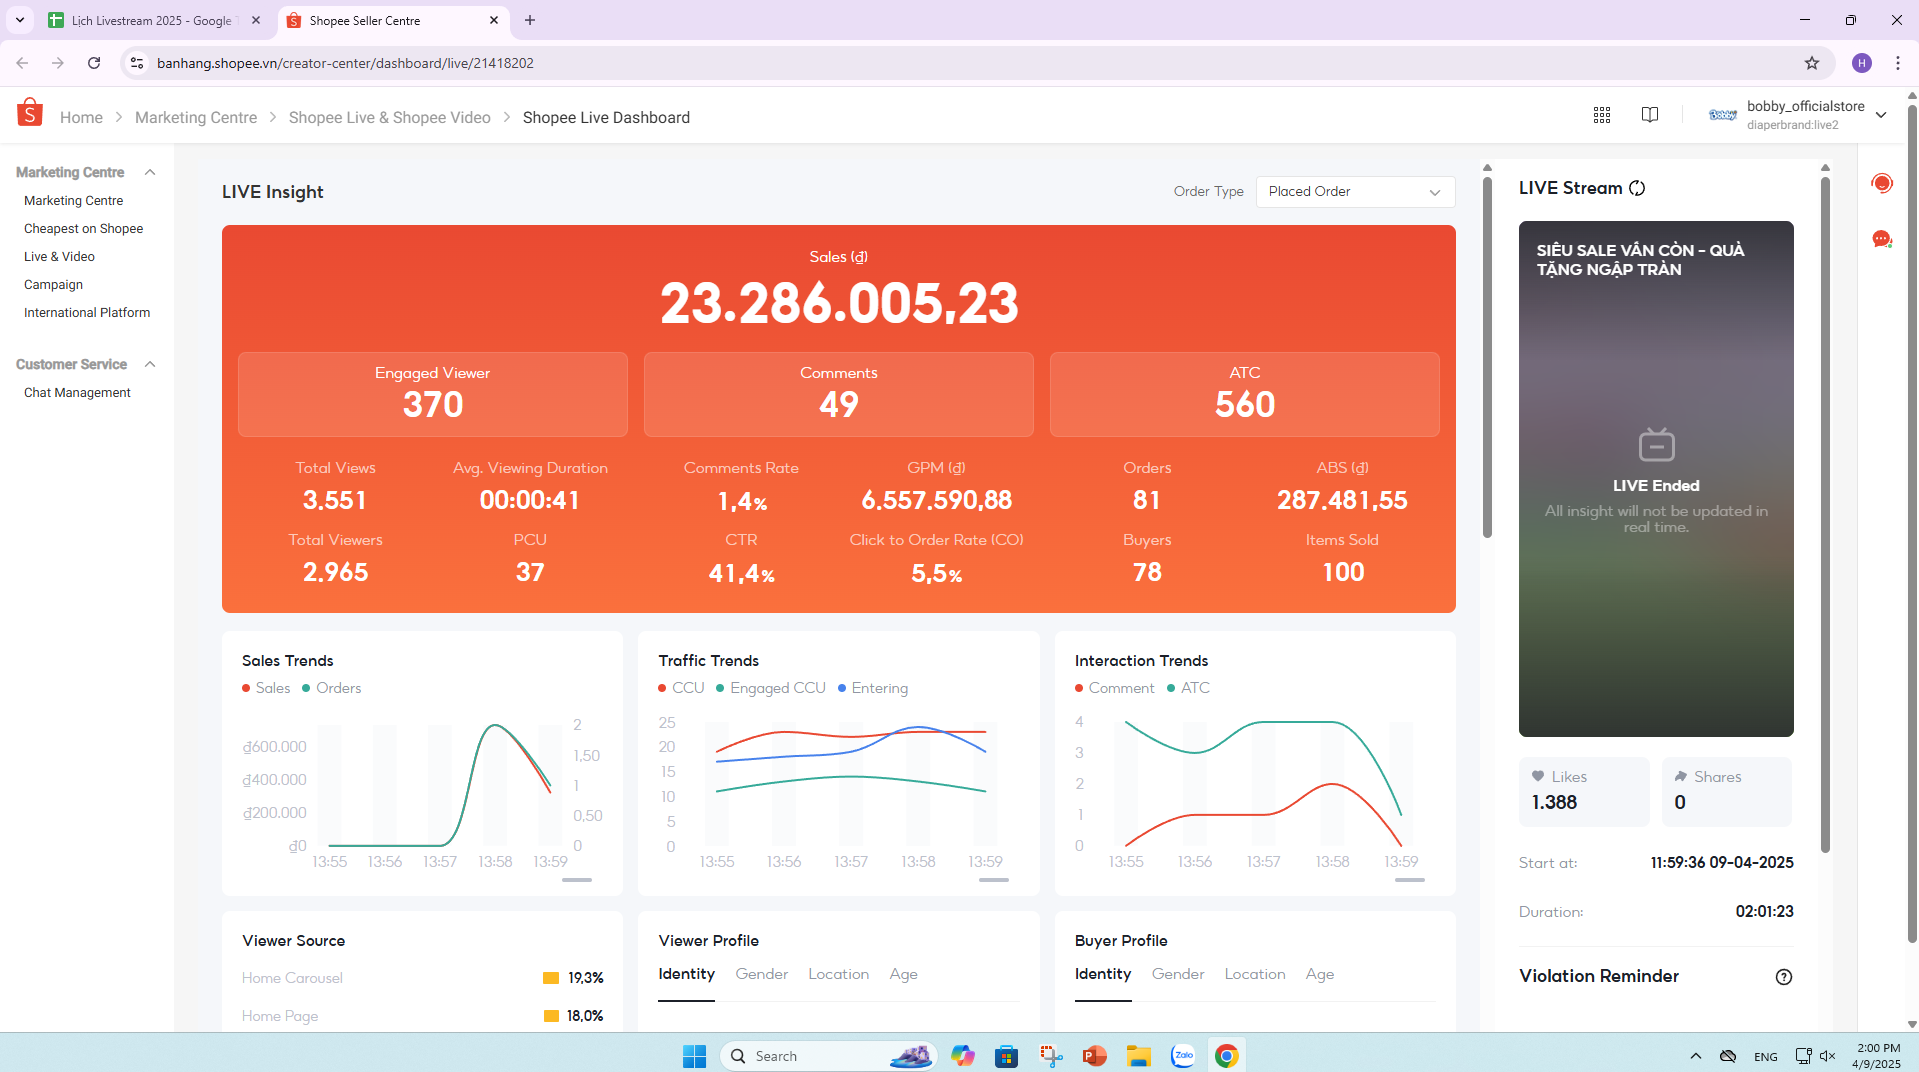Viewport: 1919px width, 1072px height.
Task: Bookmark this page with star icon
Action: pyautogui.click(x=1812, y=63)
